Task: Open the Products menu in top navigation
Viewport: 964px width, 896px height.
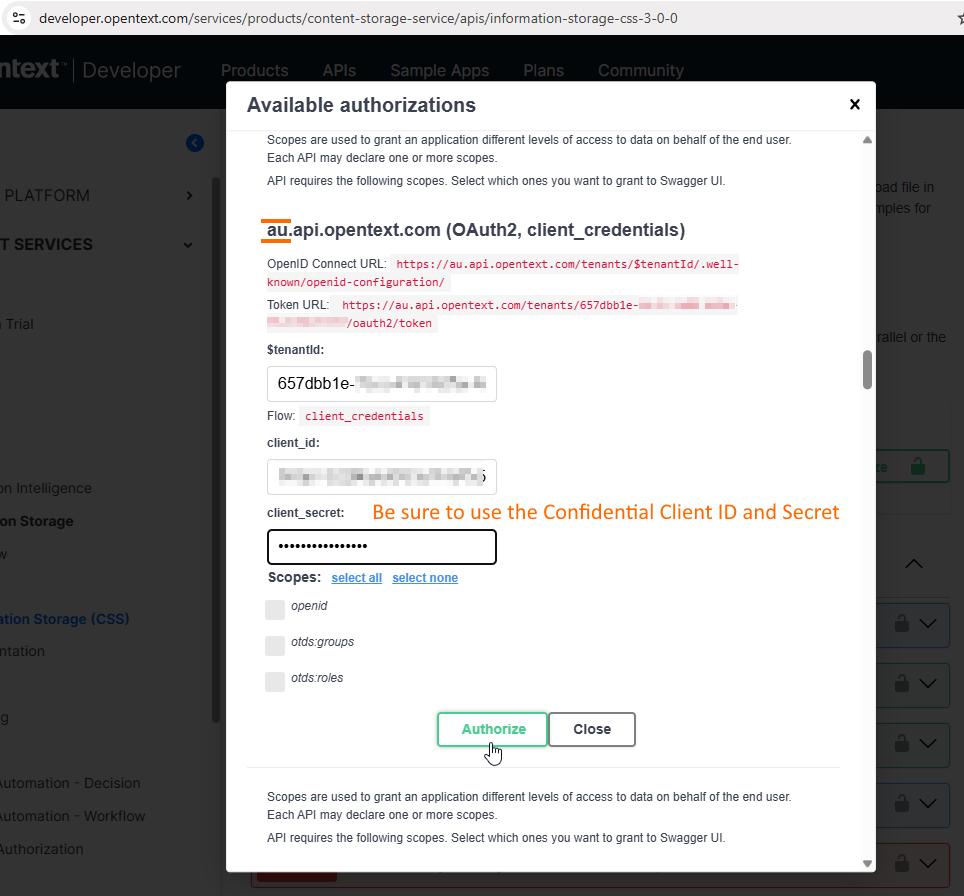Action: 255,71
